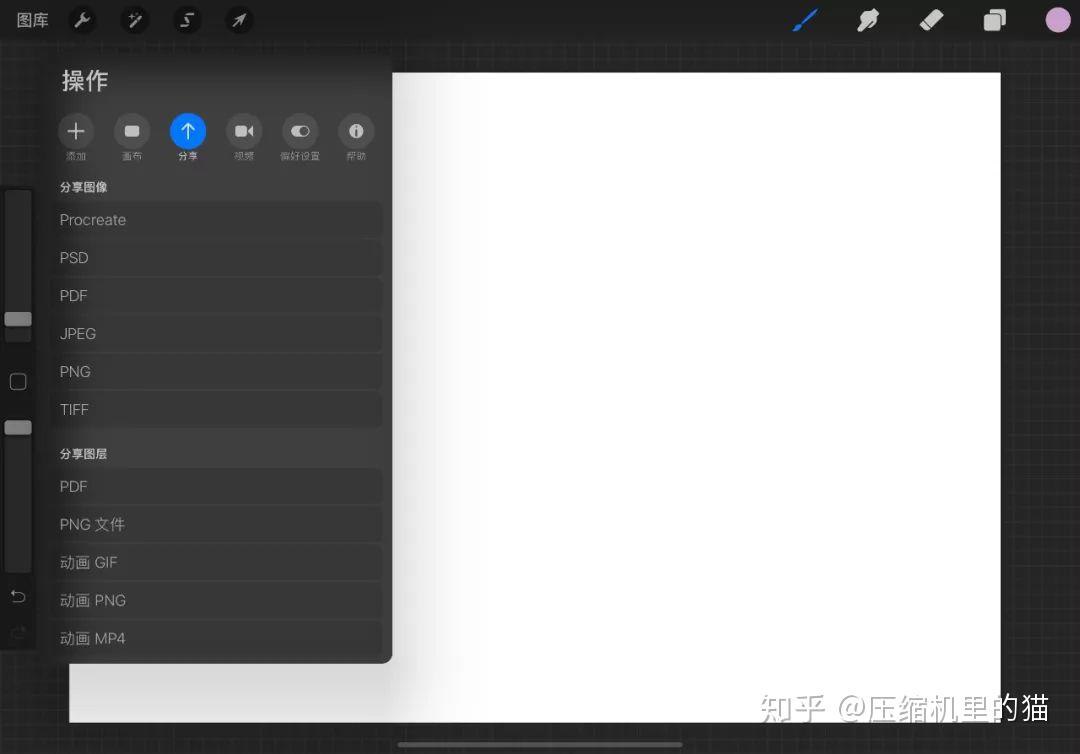Tap the undo arrow
This screenshot has height=754, width=1080.
pyautogui.click(x=17, y=596)
